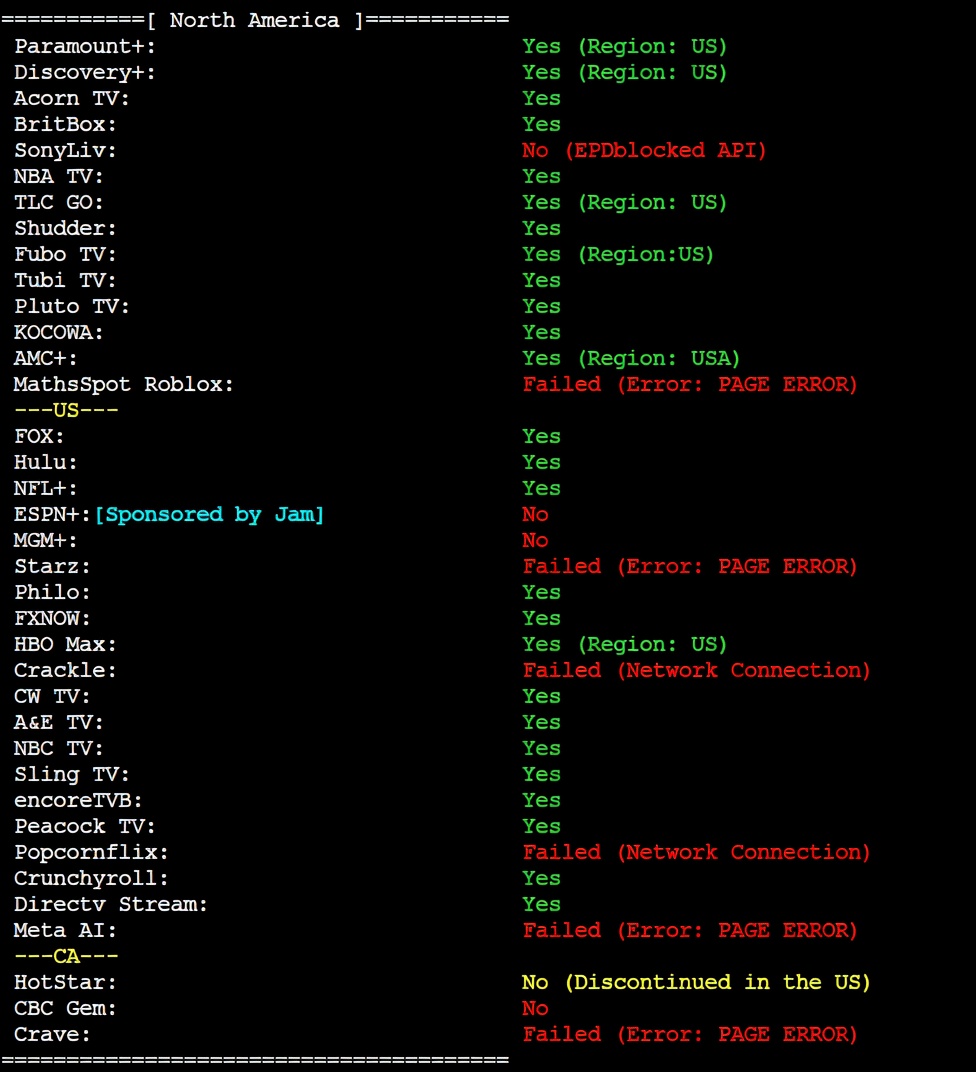Click the SonyLiv EPDblocked API result
The height and width of the screenshot is (1072, 976).
[644, 150]
